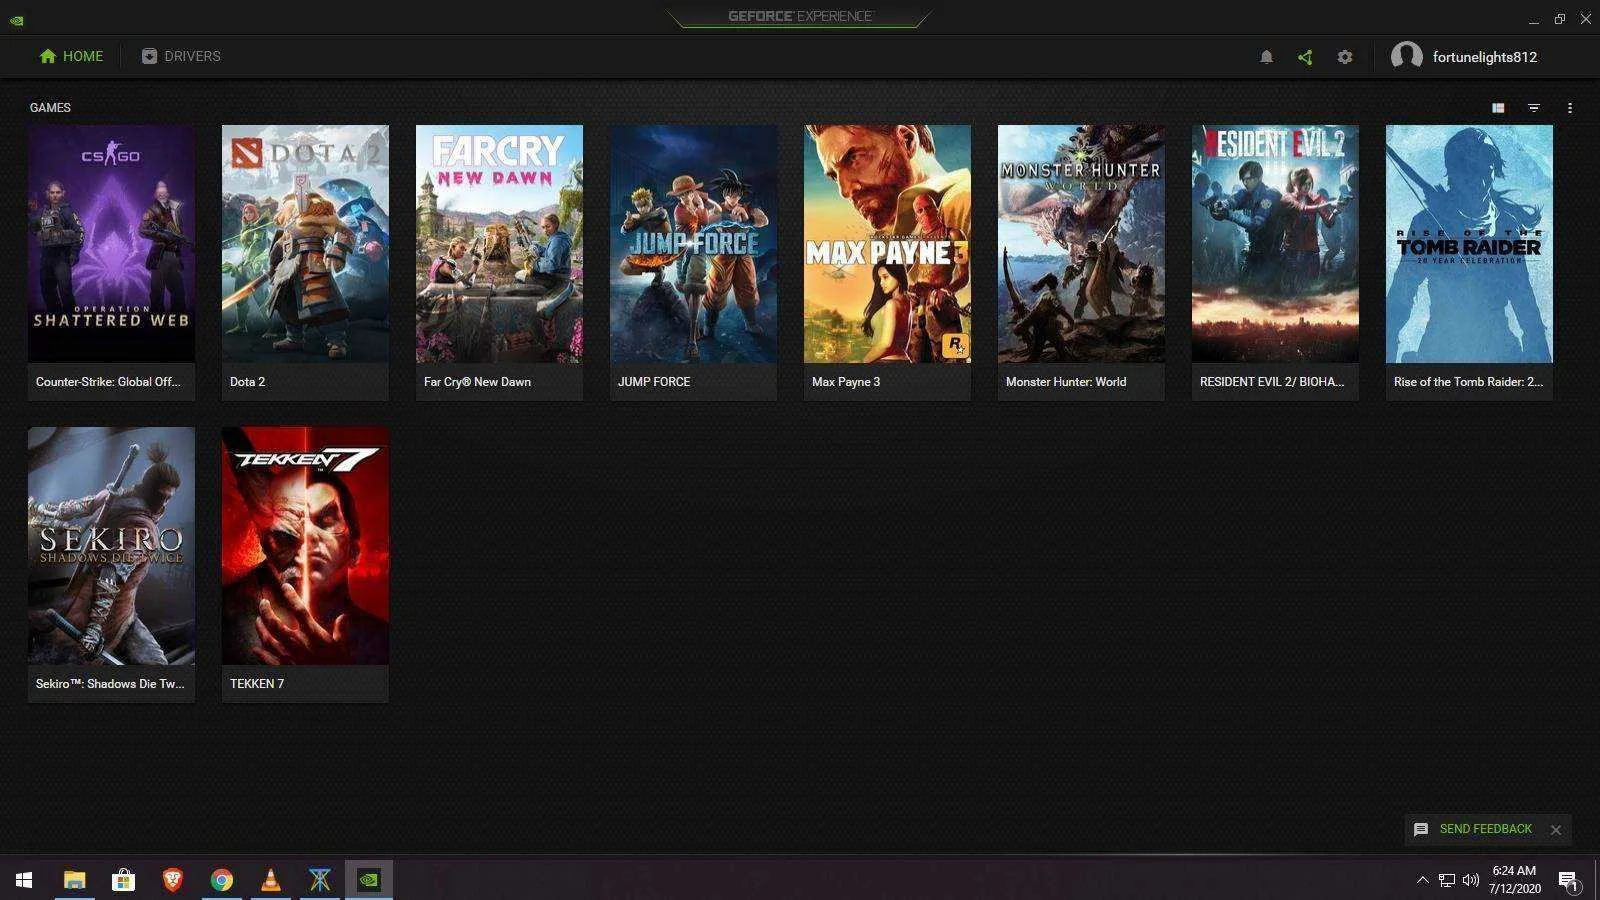This screenshot has height=900, width=1600.
Task: Click the 'Max Payne 3' title text
Action: coord(846,382)
